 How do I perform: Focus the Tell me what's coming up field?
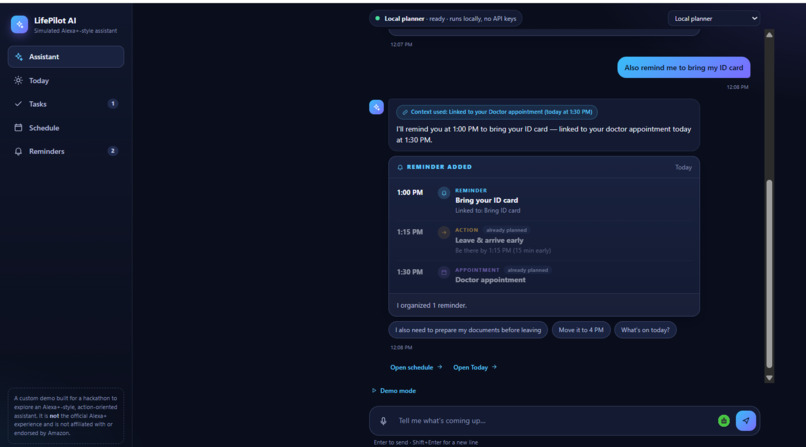[554, 421]
